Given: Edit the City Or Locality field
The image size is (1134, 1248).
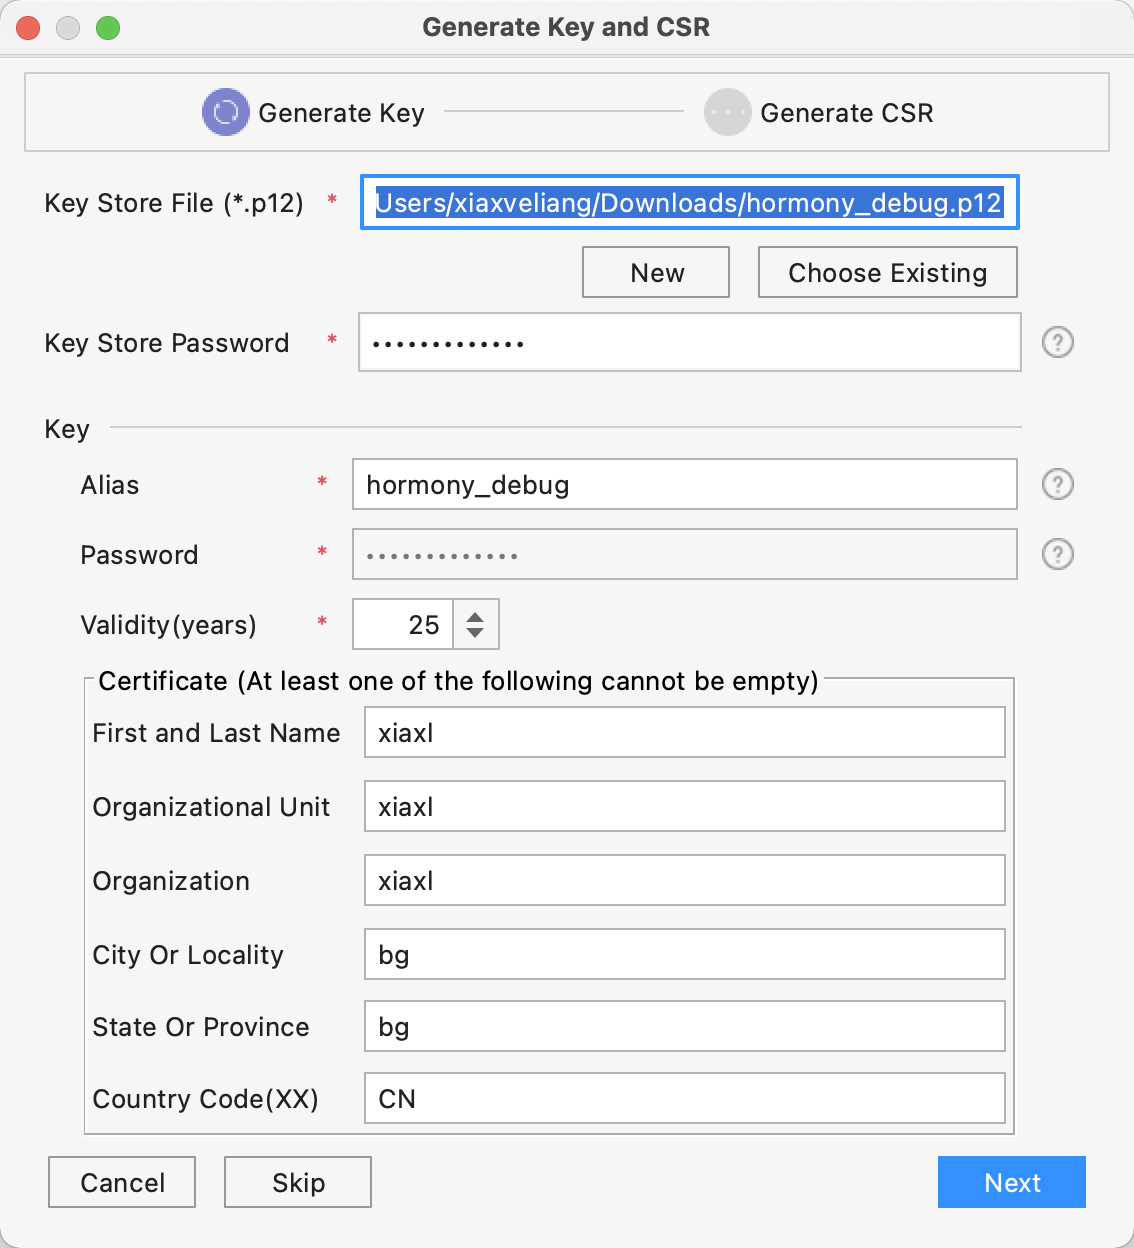Looking at the screenshot, I should pos(685,954).
